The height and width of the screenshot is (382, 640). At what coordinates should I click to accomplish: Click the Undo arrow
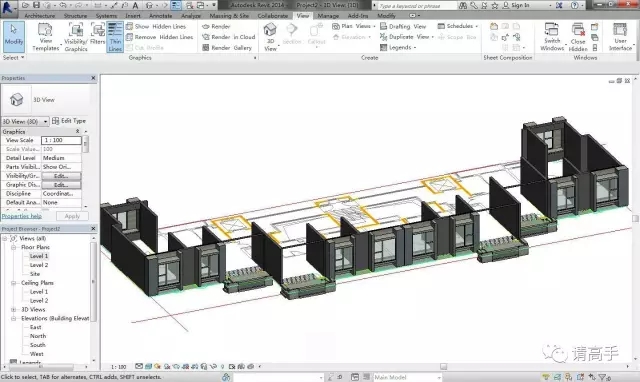(63, 5)
